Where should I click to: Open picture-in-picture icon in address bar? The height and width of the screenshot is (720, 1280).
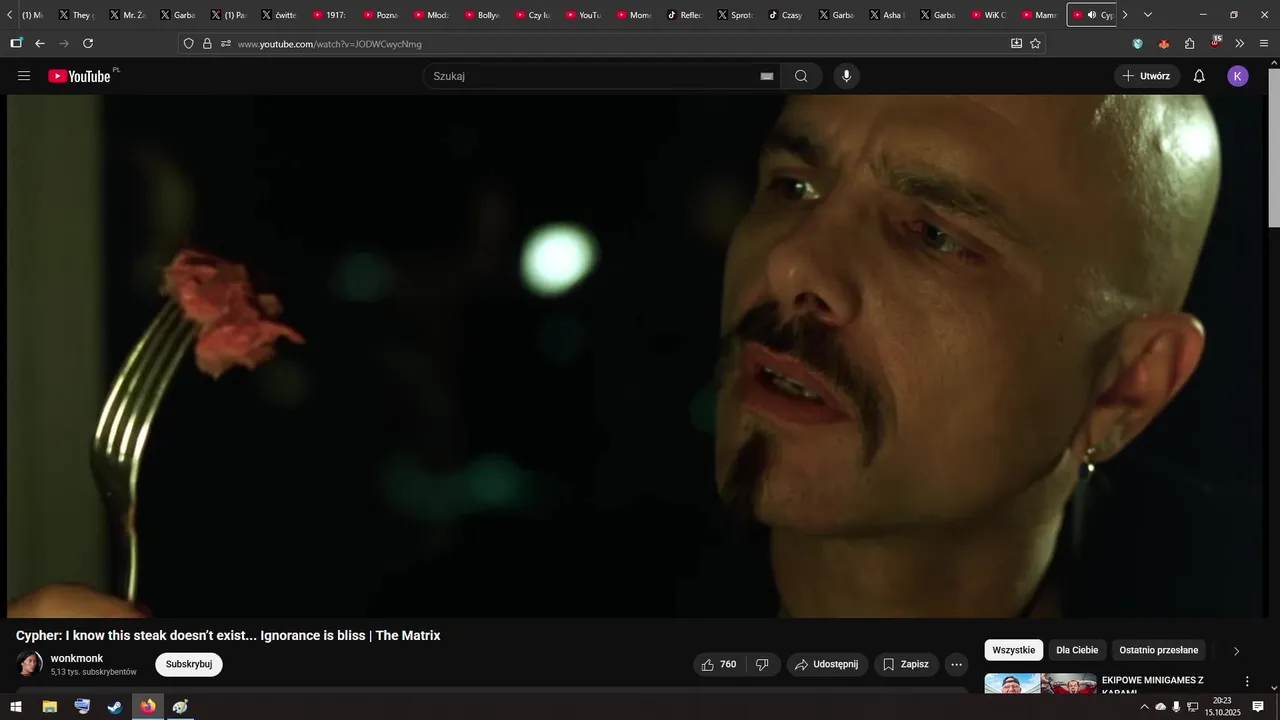[x=1016, y=44]
